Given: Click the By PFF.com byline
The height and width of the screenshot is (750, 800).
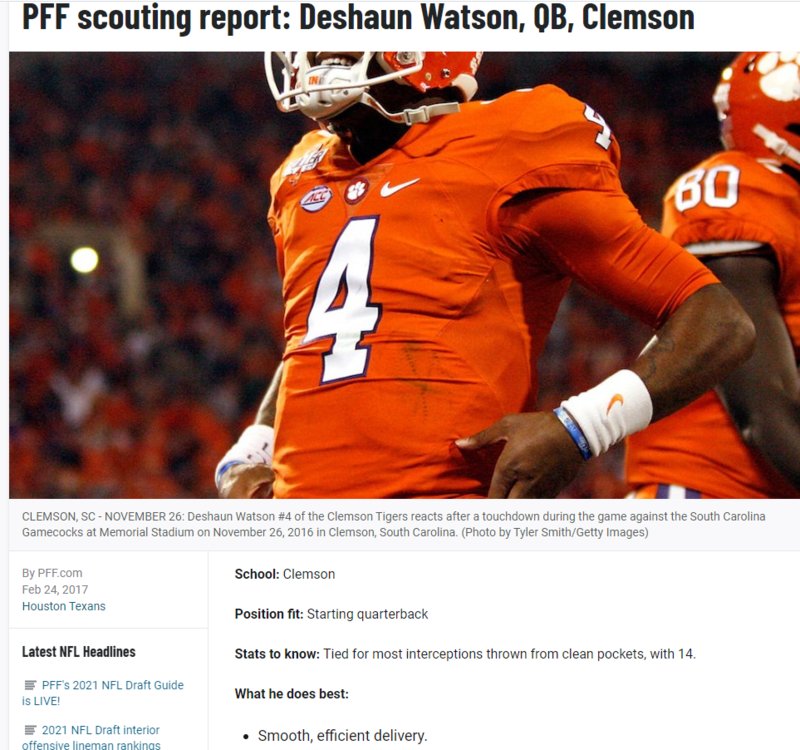Looking at the screenshot, I should [52, 573].
